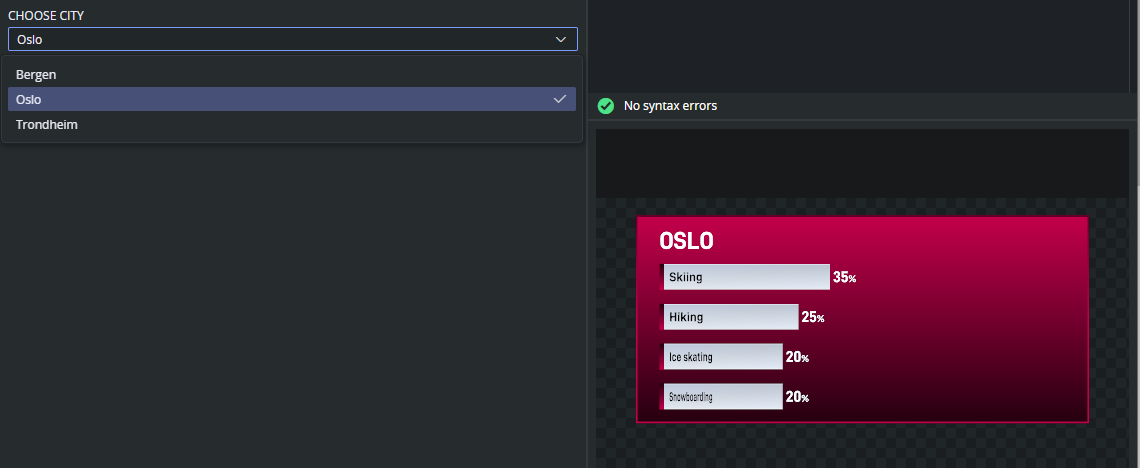Click the 25% value next to Hiking
The height and width of the screenshot is (468, 1140).
tap(812, 317)
